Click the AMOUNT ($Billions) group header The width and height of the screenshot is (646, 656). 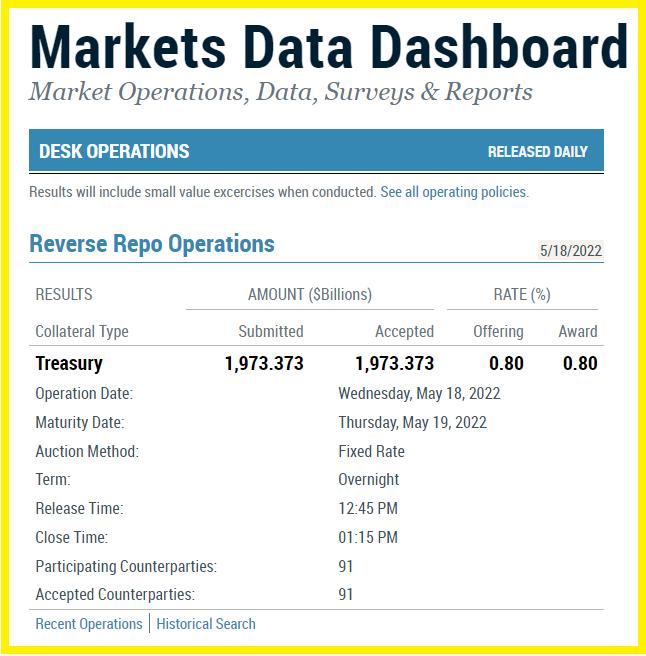[309, 295]
